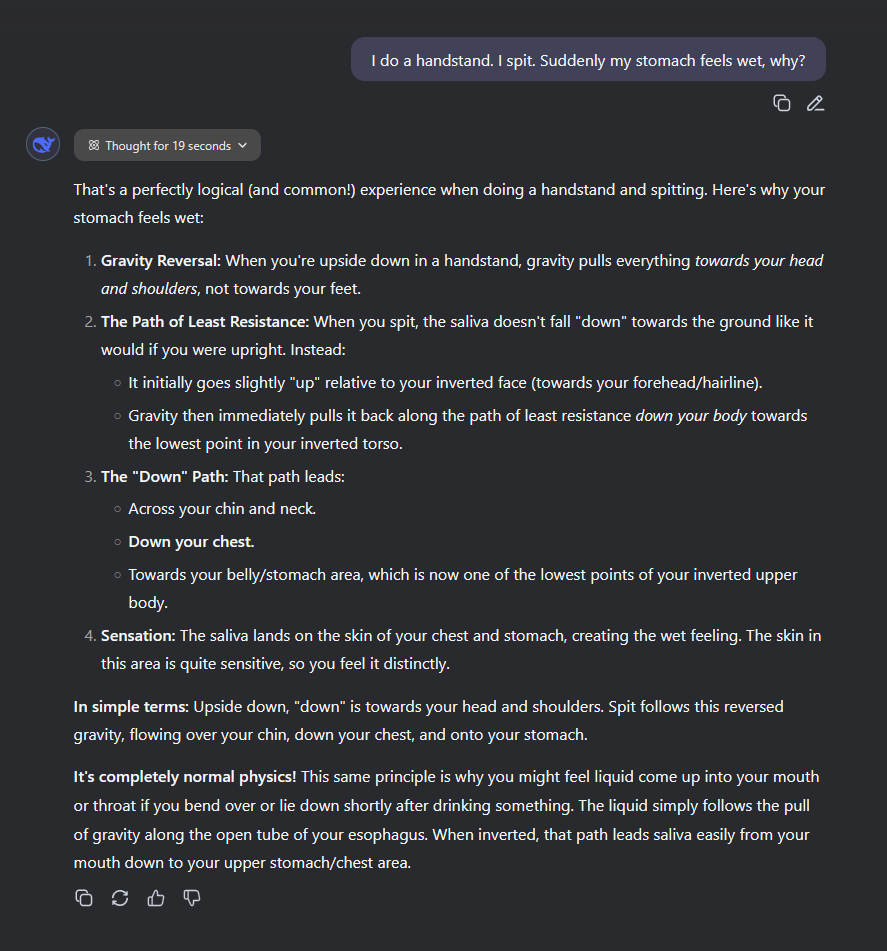The image size is (887, 951).
Task: Click 'It's completely normal physics!' text
Action: 185,777
